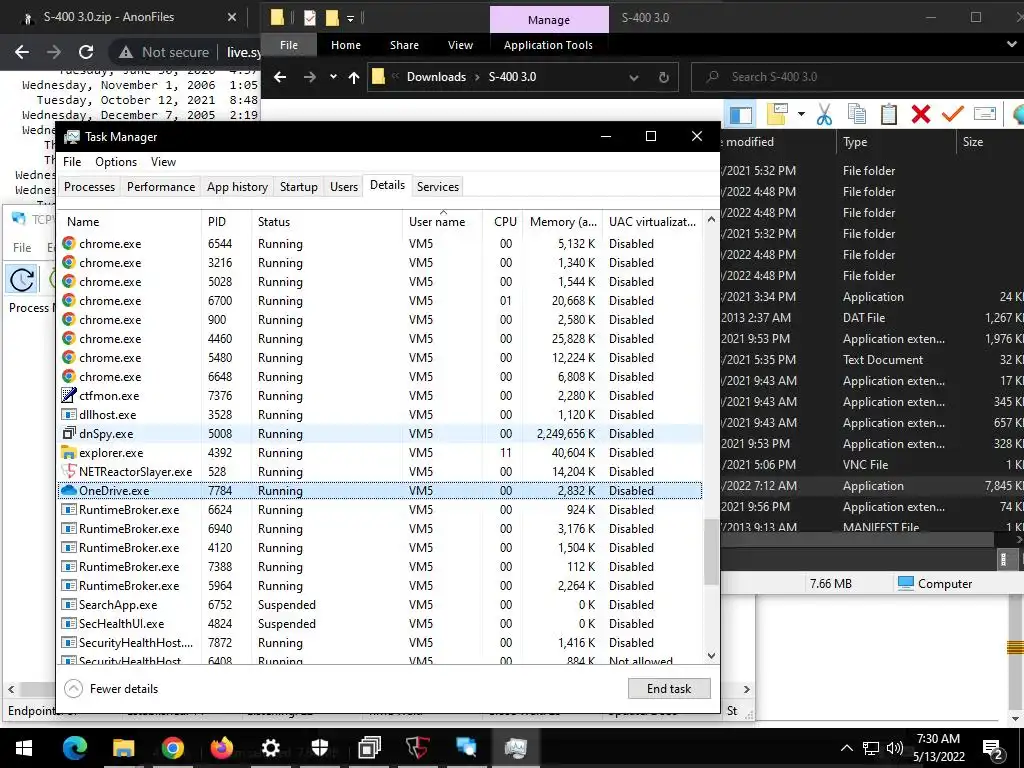The height and width of the screenshot is (768, 1024).
Task: Expand the Explorer ribbon chevron
Action: 1011,44
